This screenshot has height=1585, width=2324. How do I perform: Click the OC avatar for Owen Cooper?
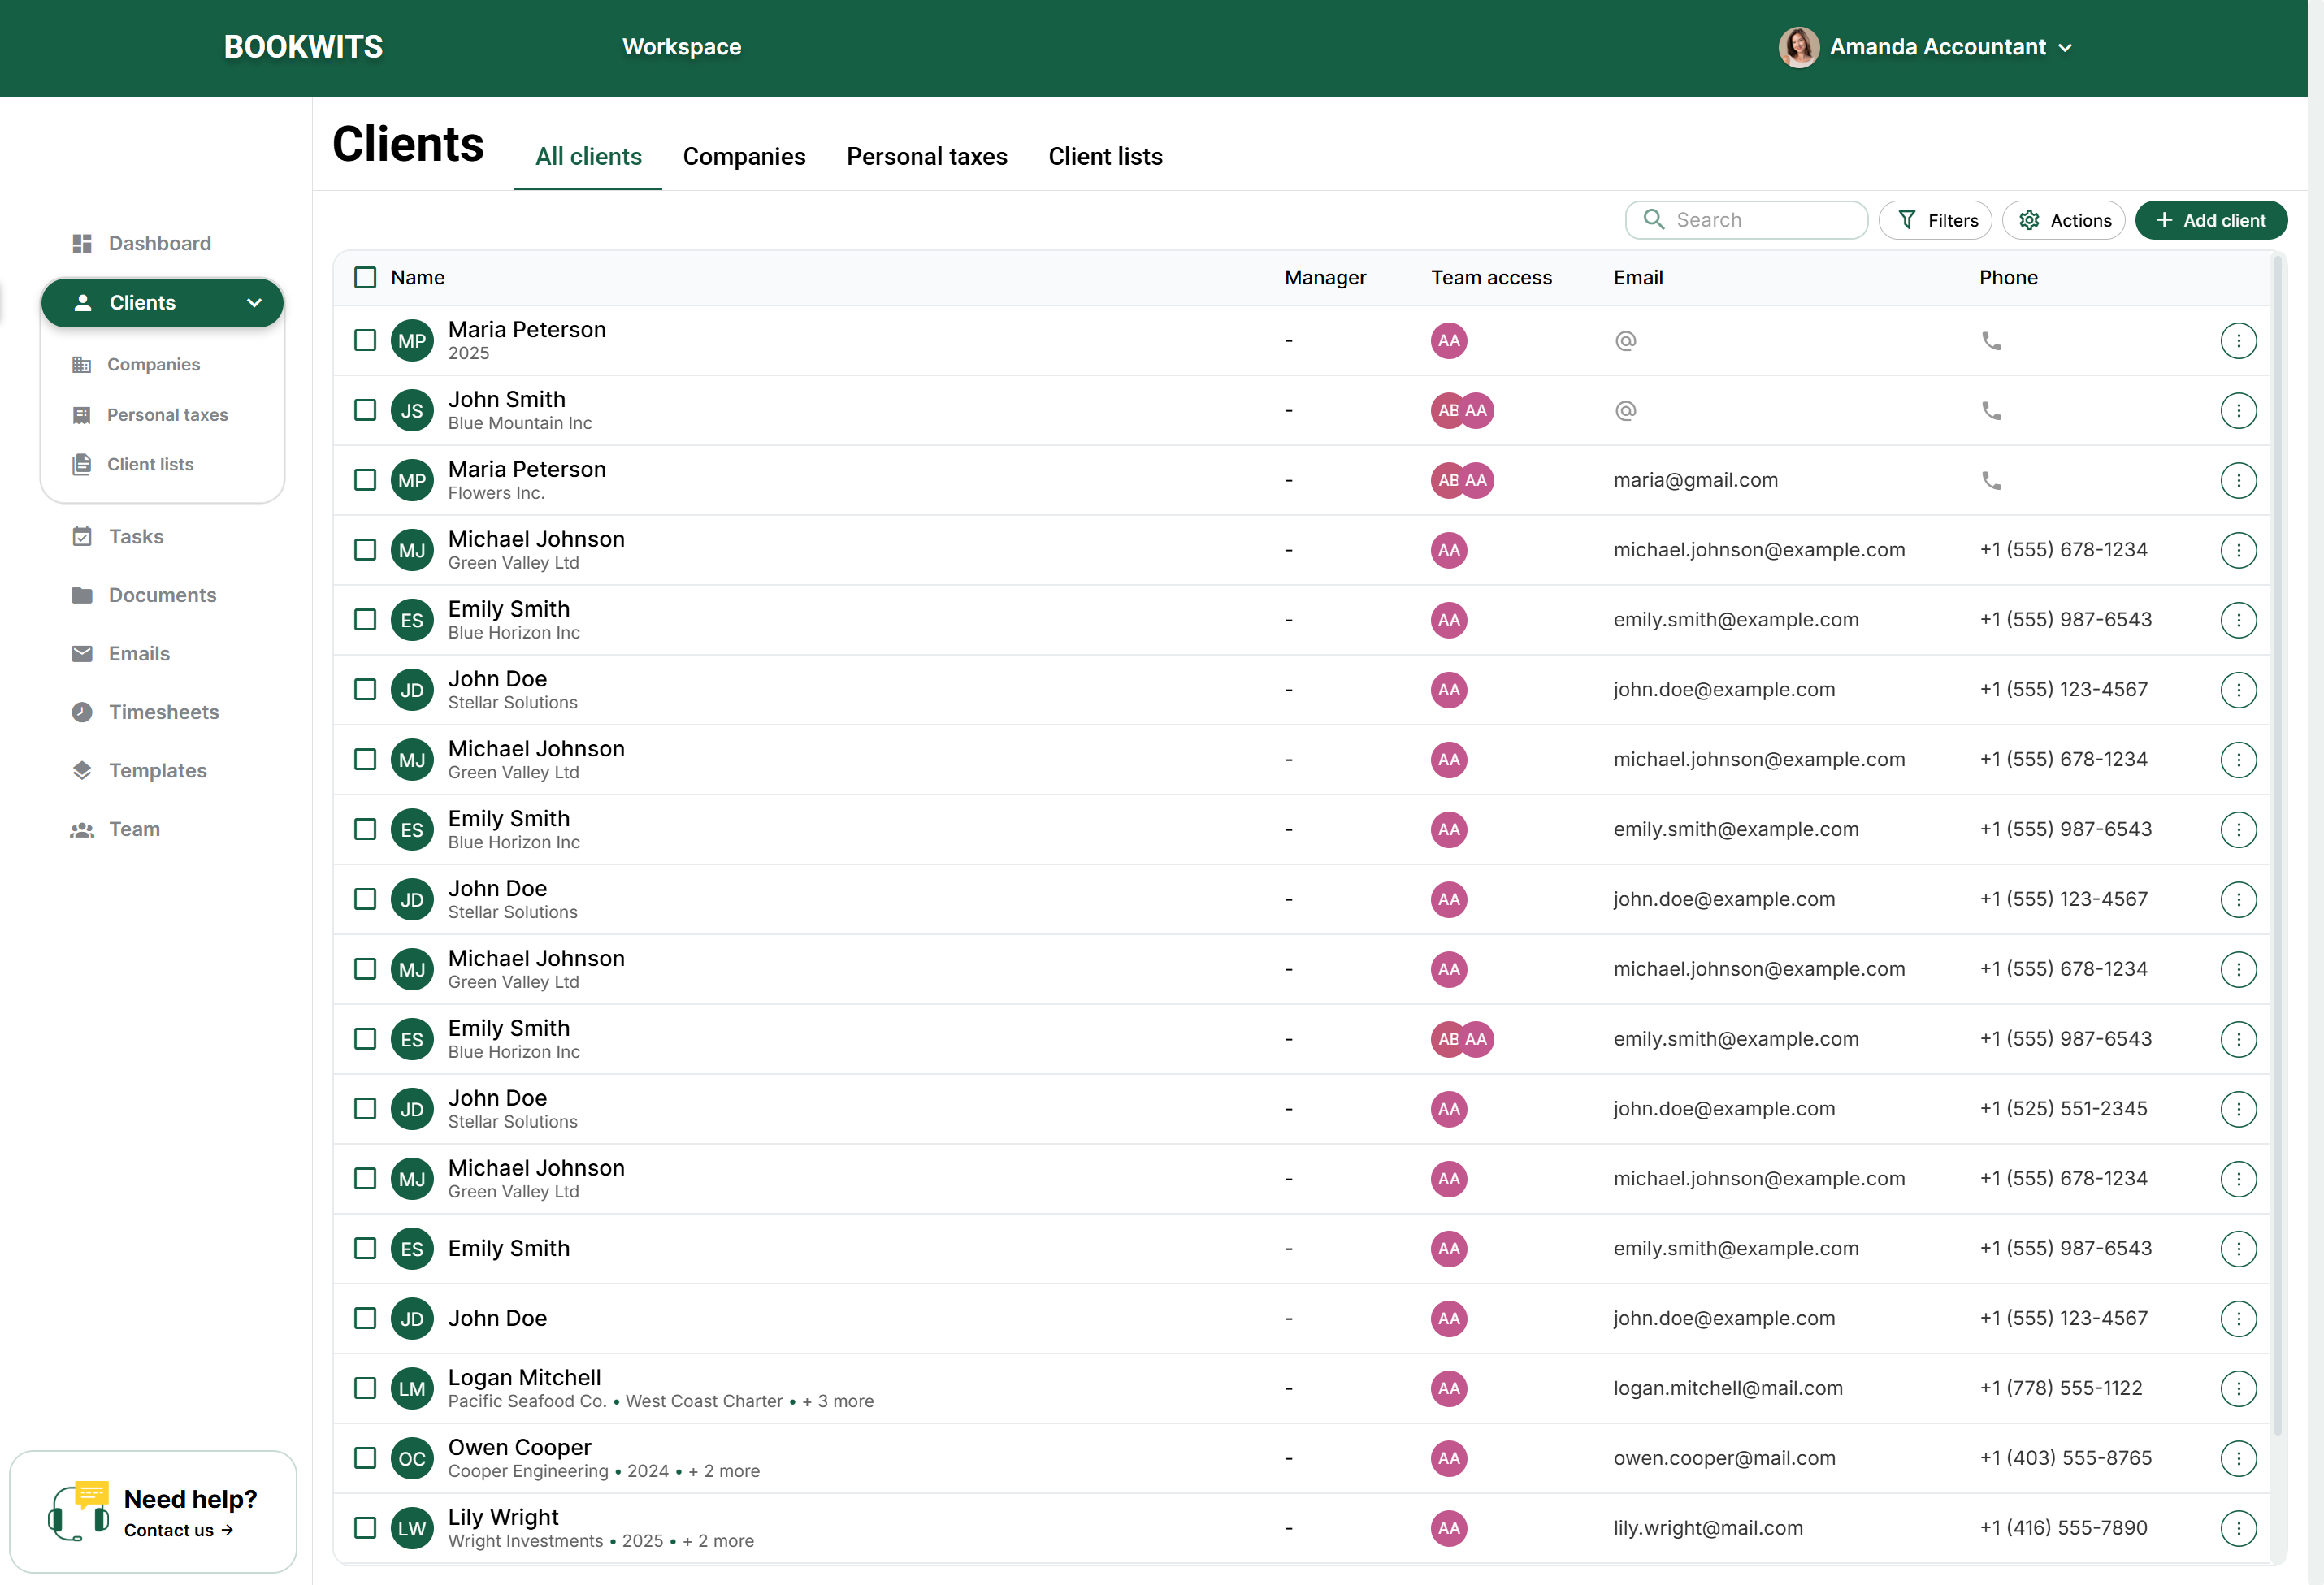click(x=412, y=1458)
